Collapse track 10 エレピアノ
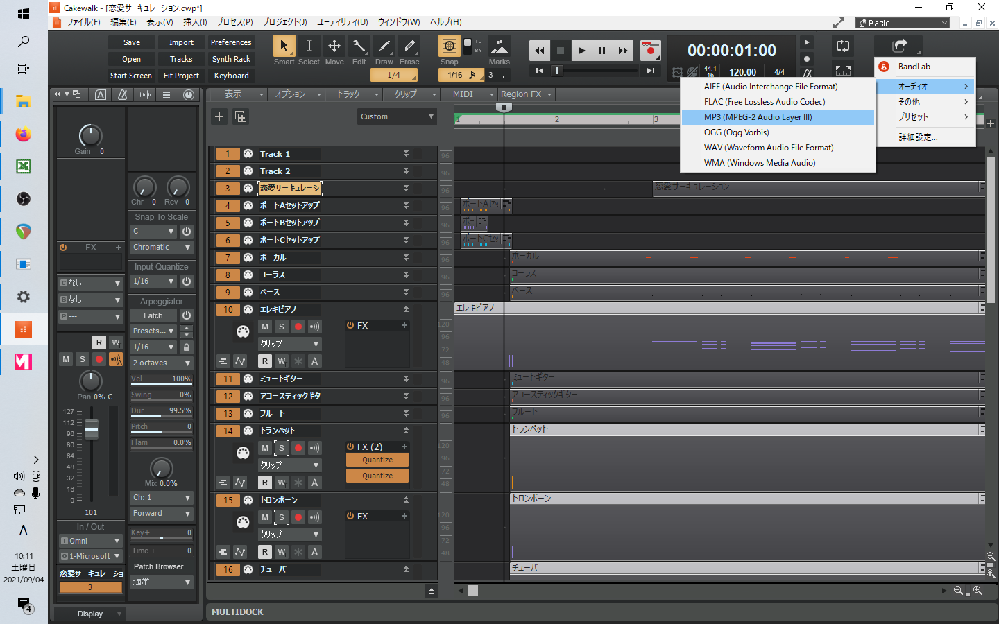This screenshot has height=624, width=999. [406, 309]
